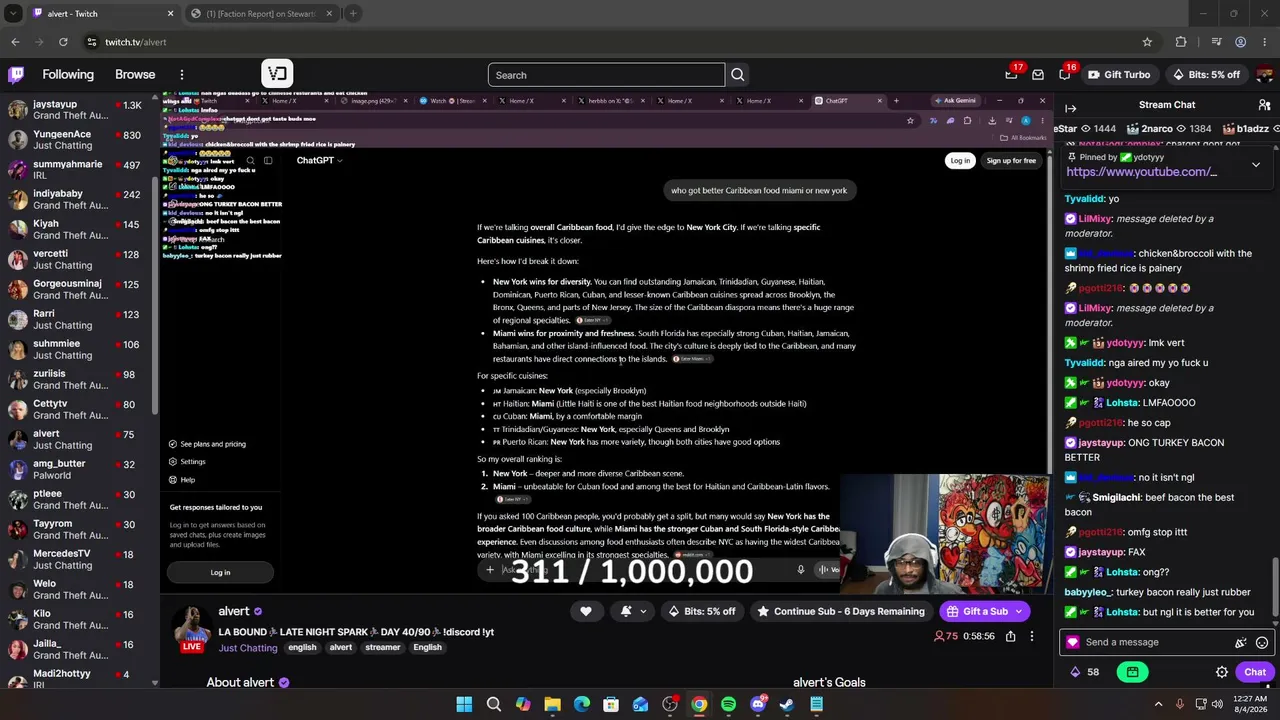Image resolution: width=1280 pixels, height=720 pixels.
Task: Click alvert's profile picture with LIVE badge
Action: pyautogui.click(x=192, y=630)
